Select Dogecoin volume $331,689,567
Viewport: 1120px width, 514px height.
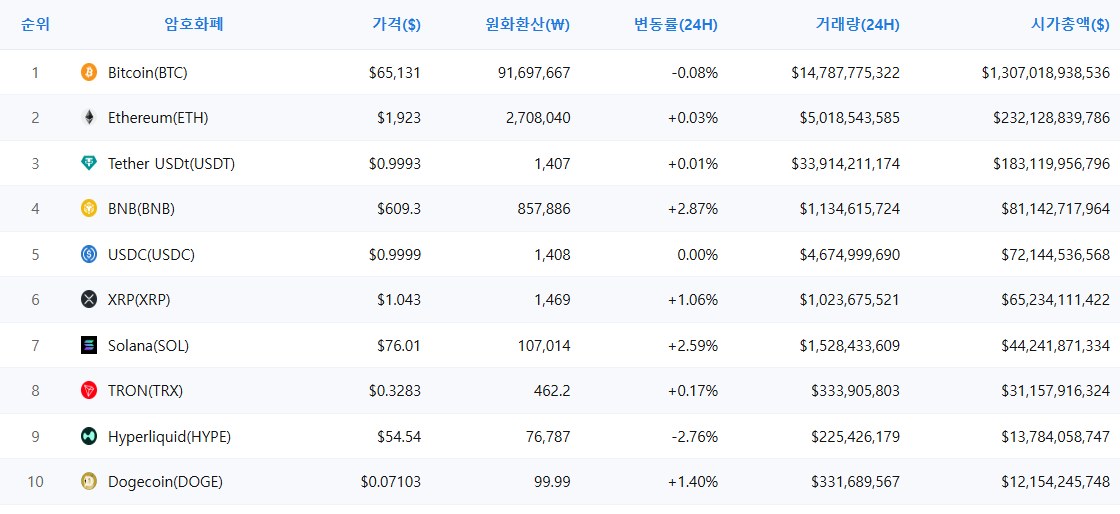856,482
